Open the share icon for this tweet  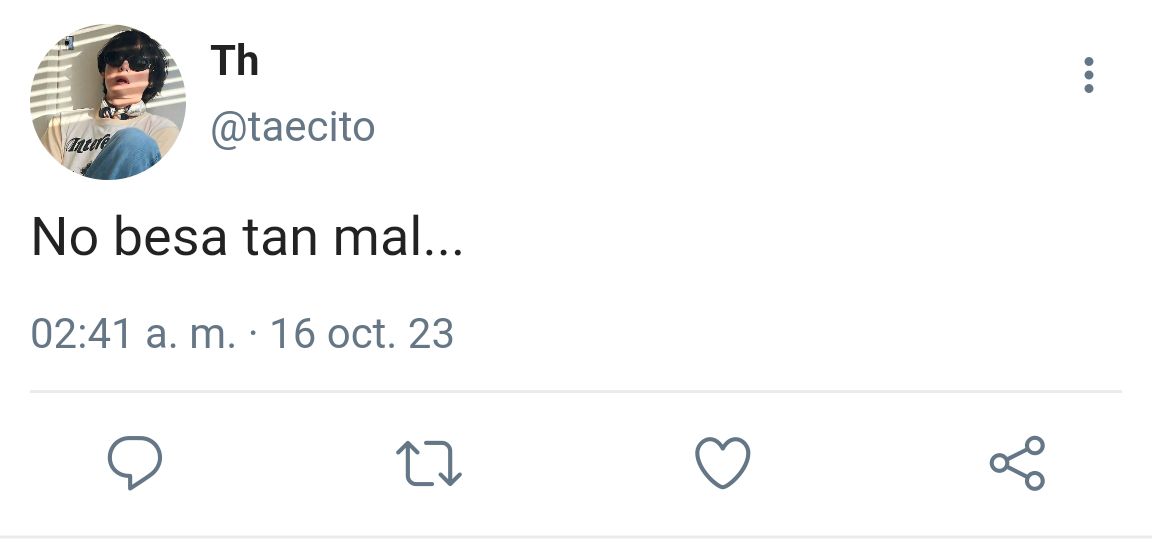[x=1018, y=462]
